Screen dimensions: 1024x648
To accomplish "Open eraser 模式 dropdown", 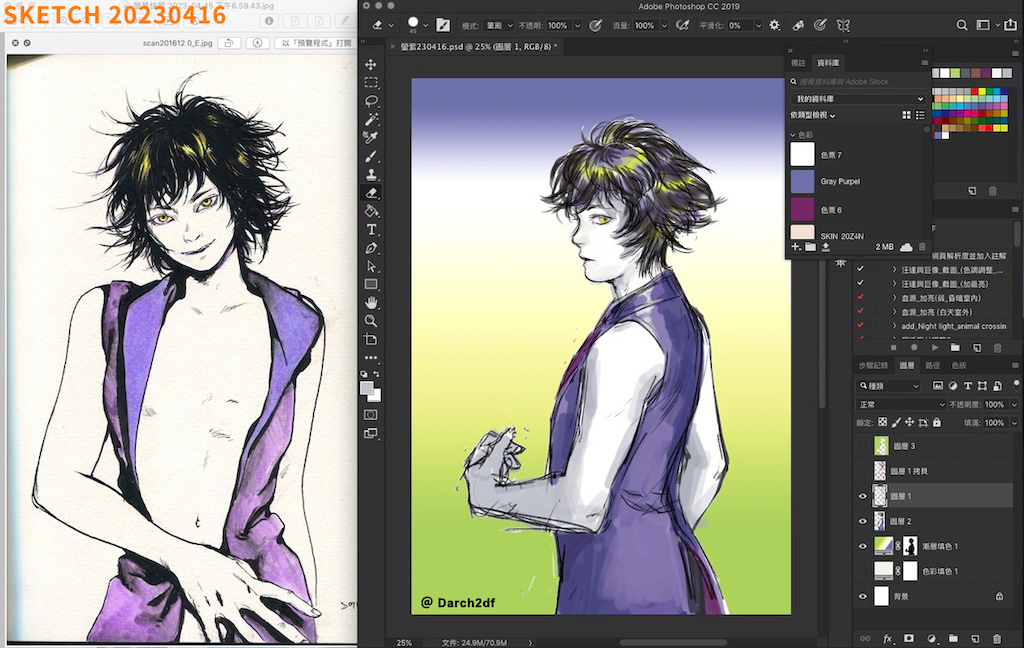I will (x=500, y=25).
